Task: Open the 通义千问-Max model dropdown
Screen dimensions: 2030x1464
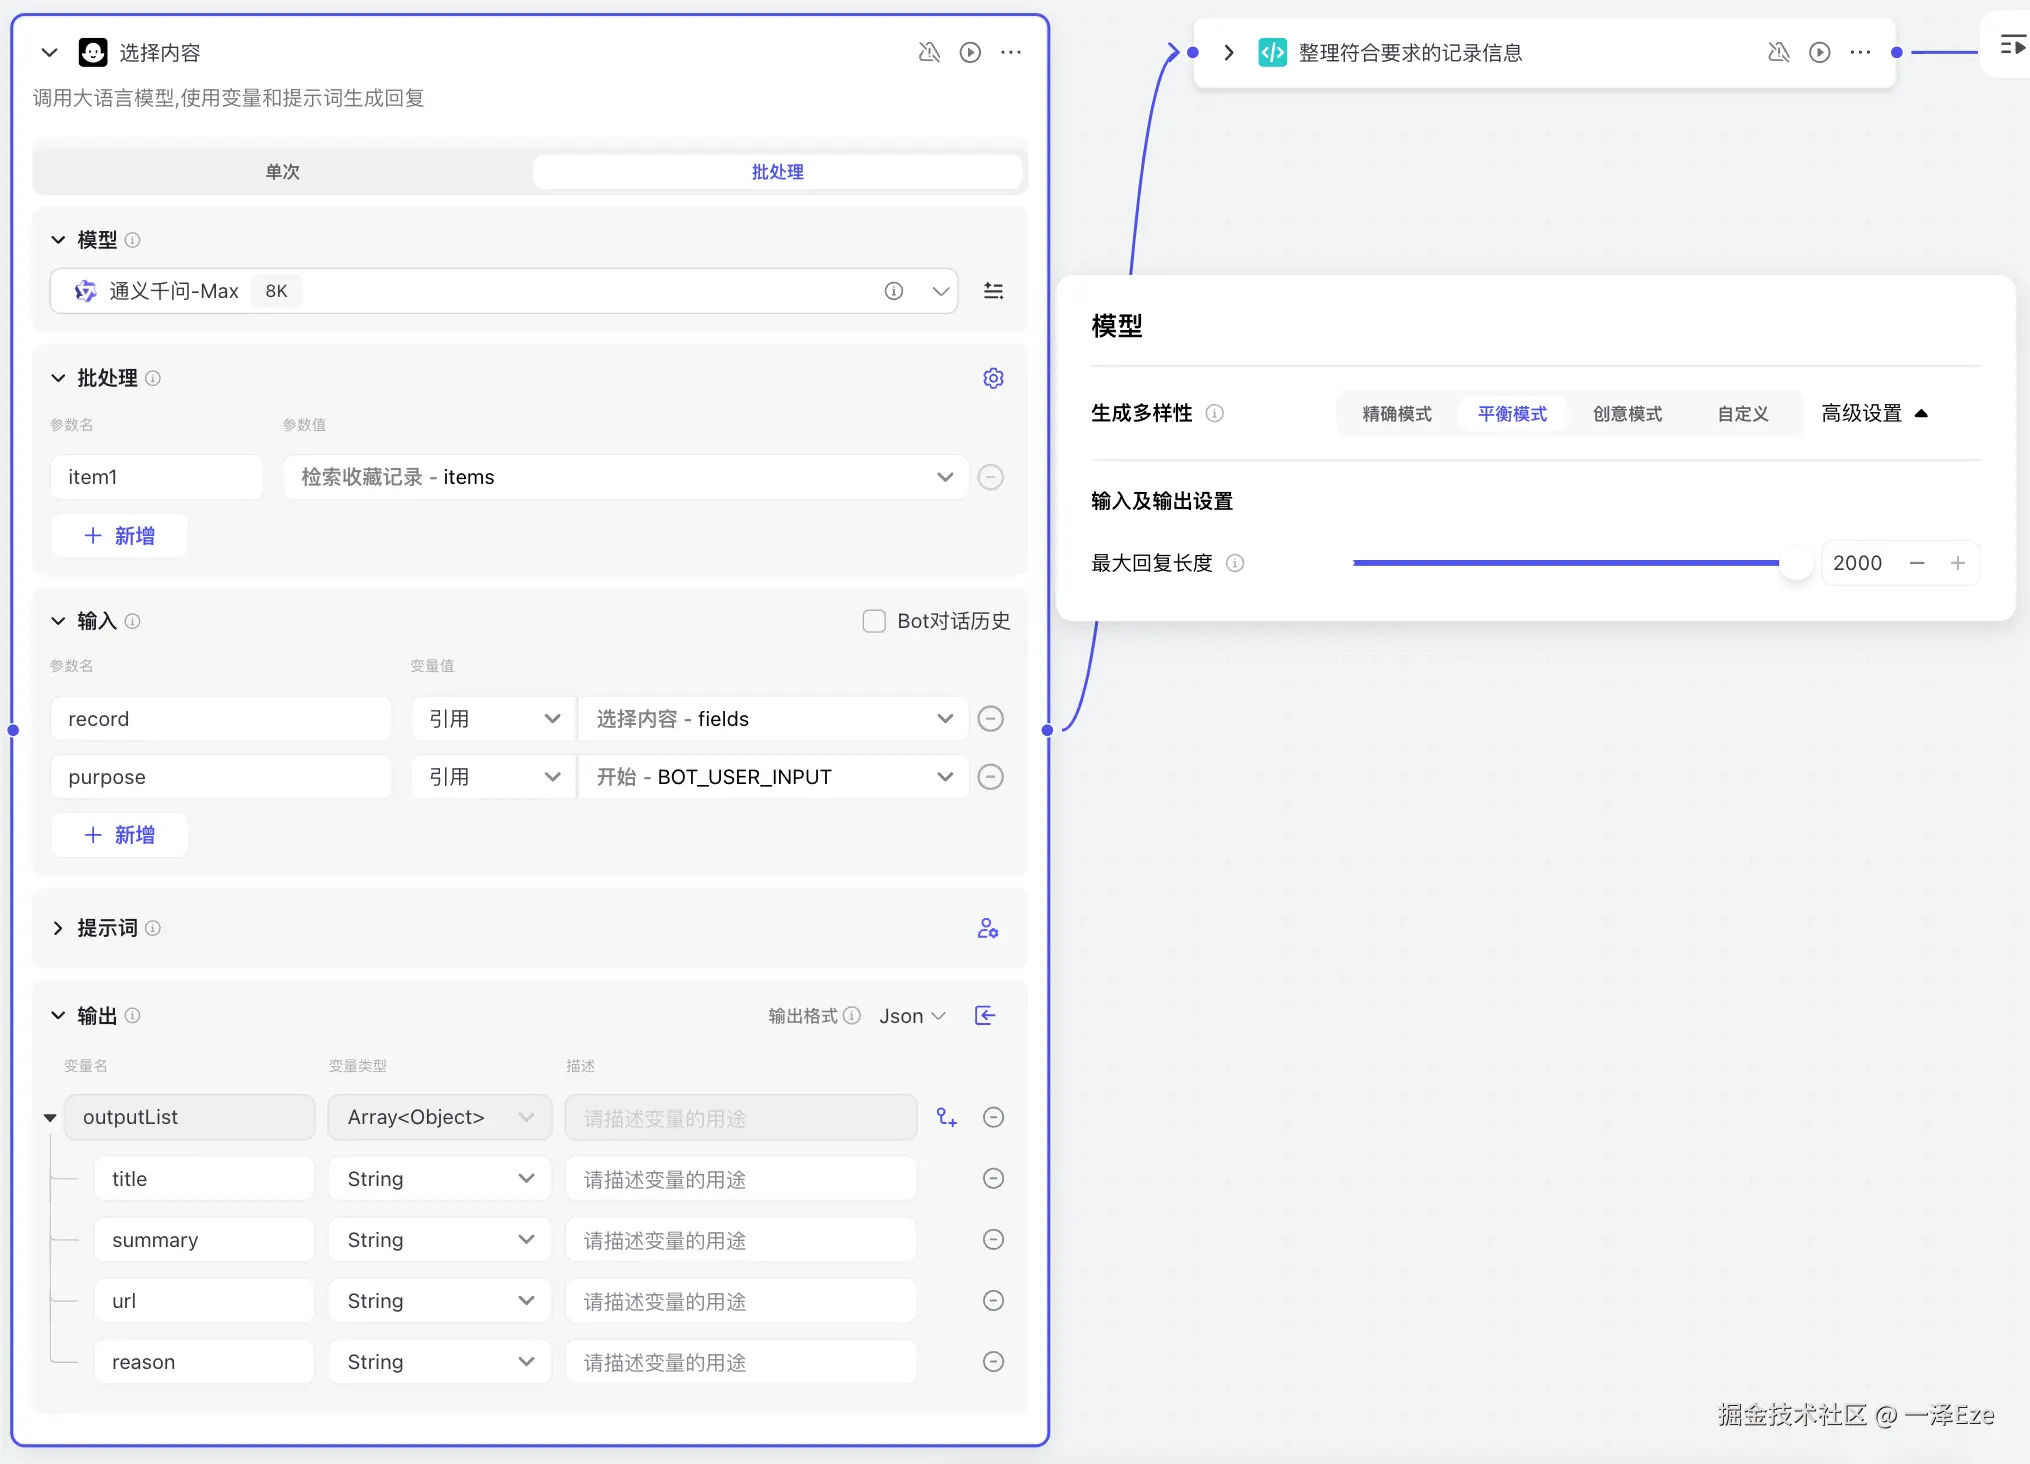Action: (940, 291)
